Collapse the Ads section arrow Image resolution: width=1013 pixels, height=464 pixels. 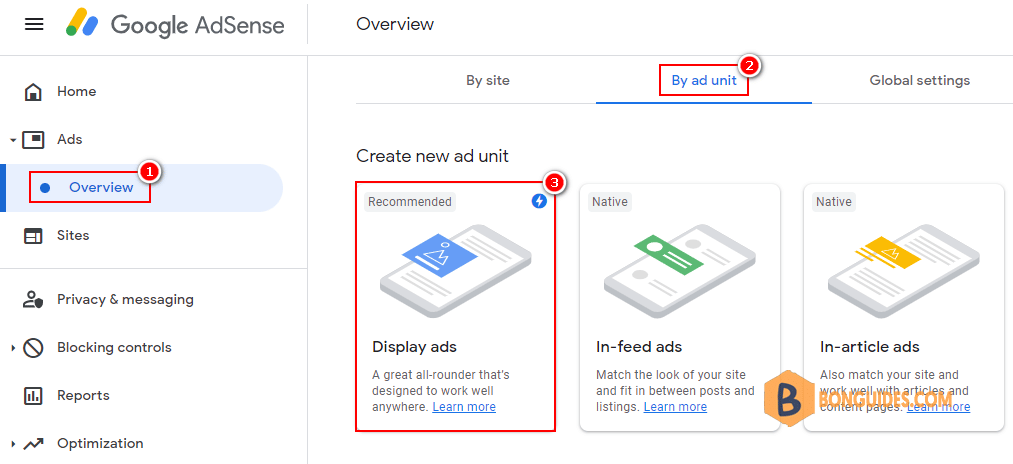pos(13,140)
